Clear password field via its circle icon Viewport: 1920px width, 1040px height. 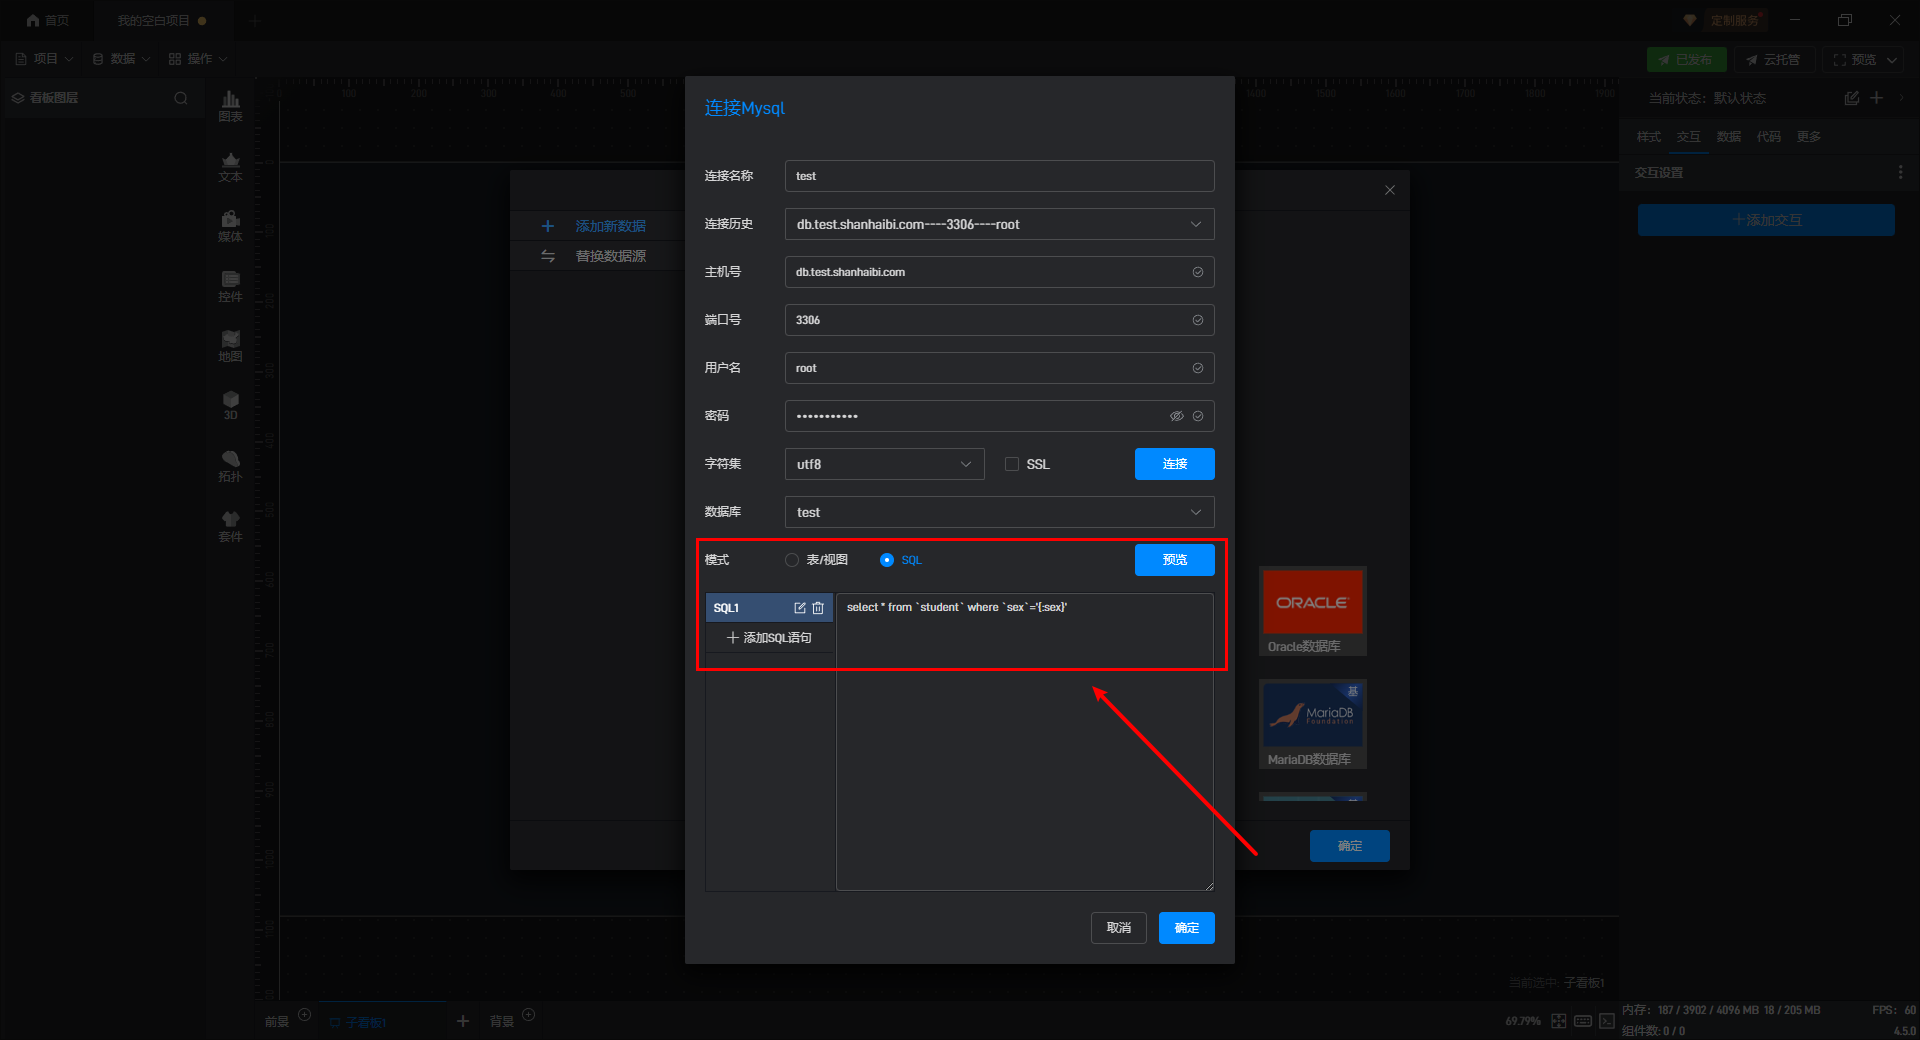coord(1198,416)
